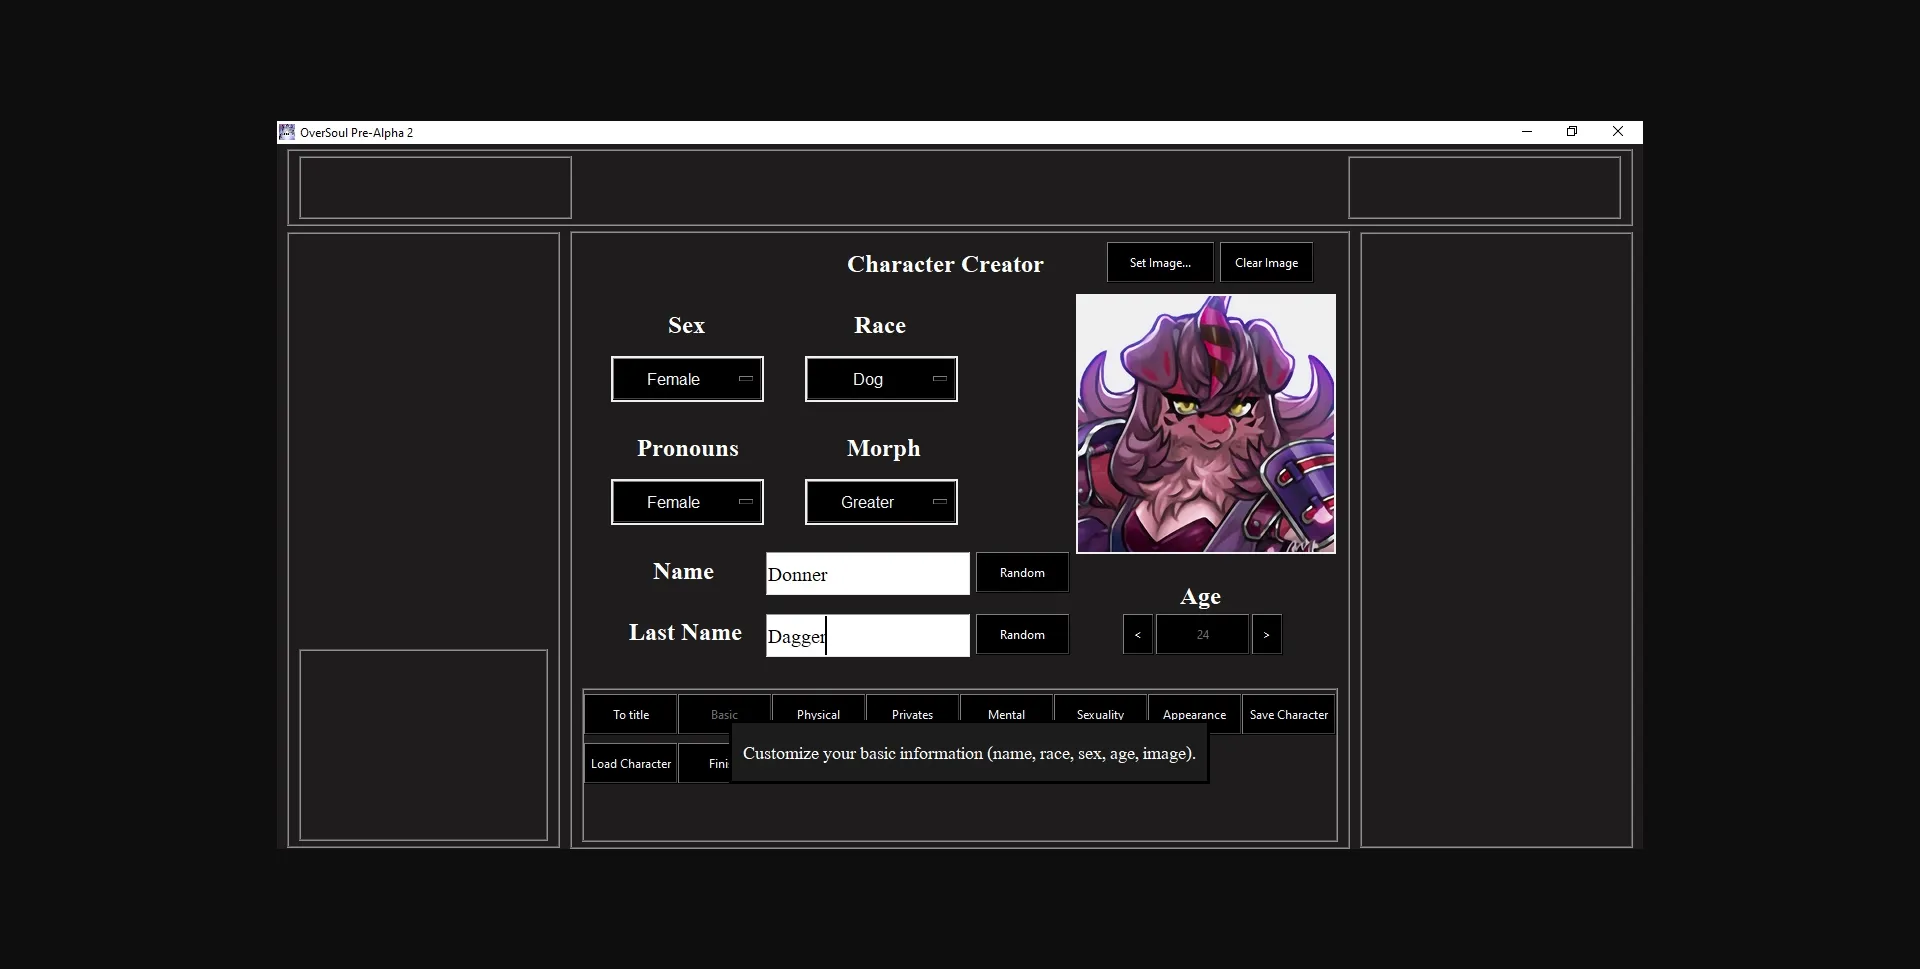
Task: Open the Appearance tab
Action: [x=1193, y=714]
